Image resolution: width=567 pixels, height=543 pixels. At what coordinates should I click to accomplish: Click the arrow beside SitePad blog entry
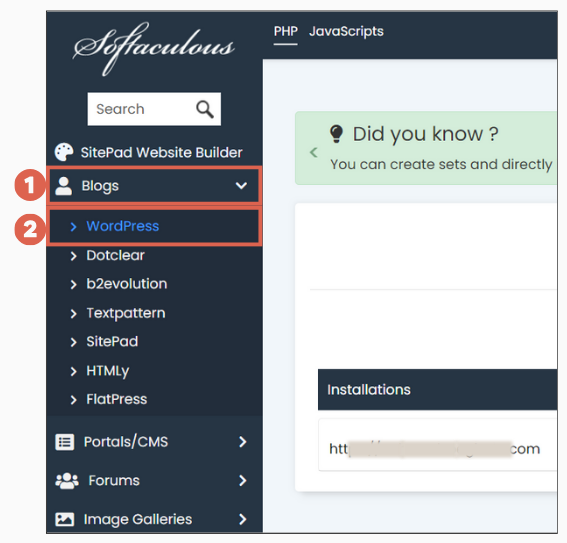pos(73,342)
